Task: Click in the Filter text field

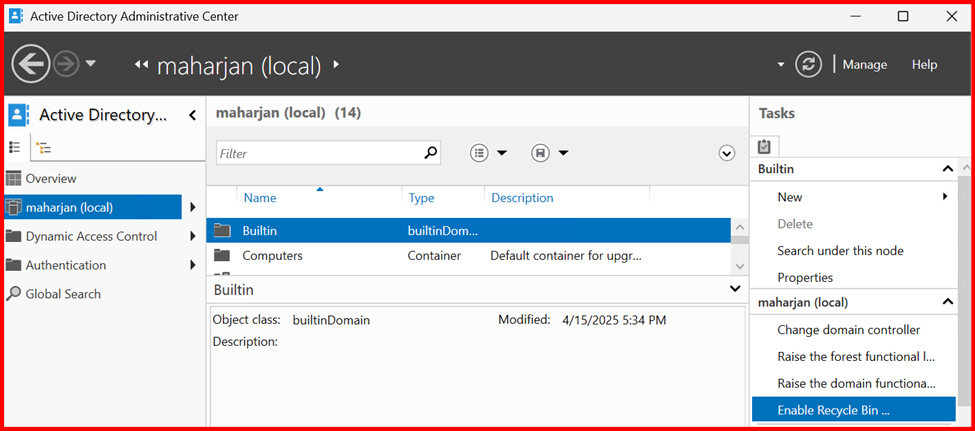Action: tap(315, 153)
